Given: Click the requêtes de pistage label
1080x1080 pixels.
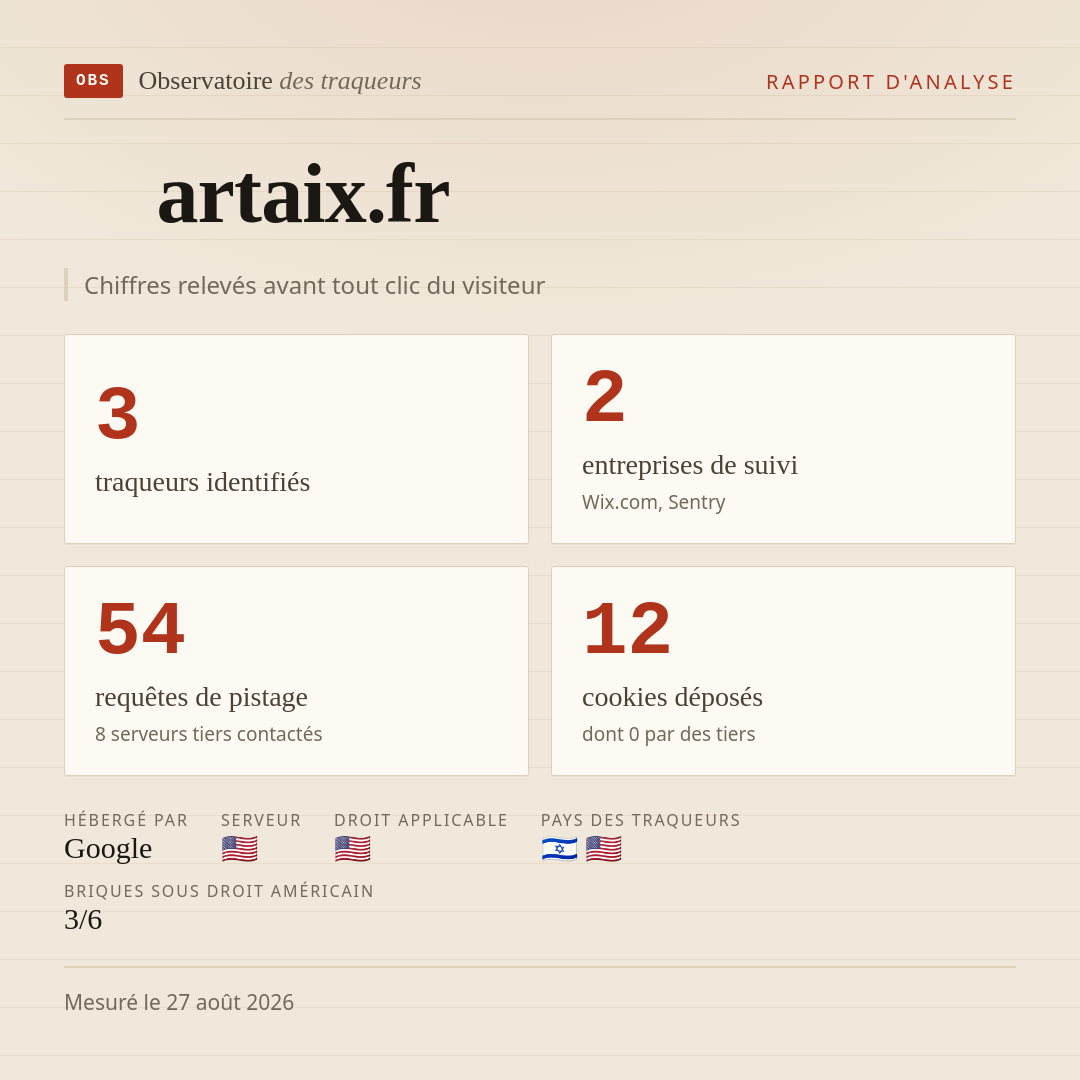Looking at the screenshot, I should (201, 697).
